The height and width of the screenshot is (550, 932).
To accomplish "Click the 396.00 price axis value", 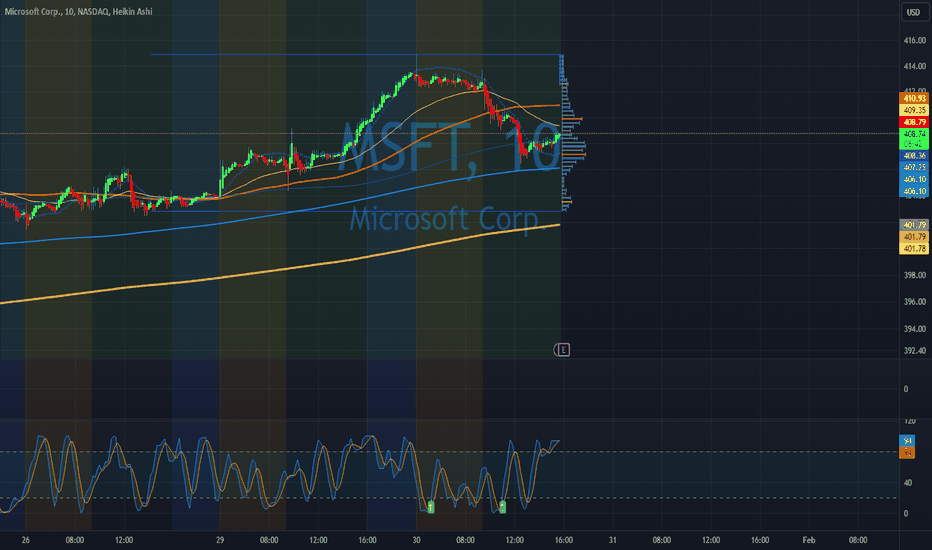I will pos(915,301).
